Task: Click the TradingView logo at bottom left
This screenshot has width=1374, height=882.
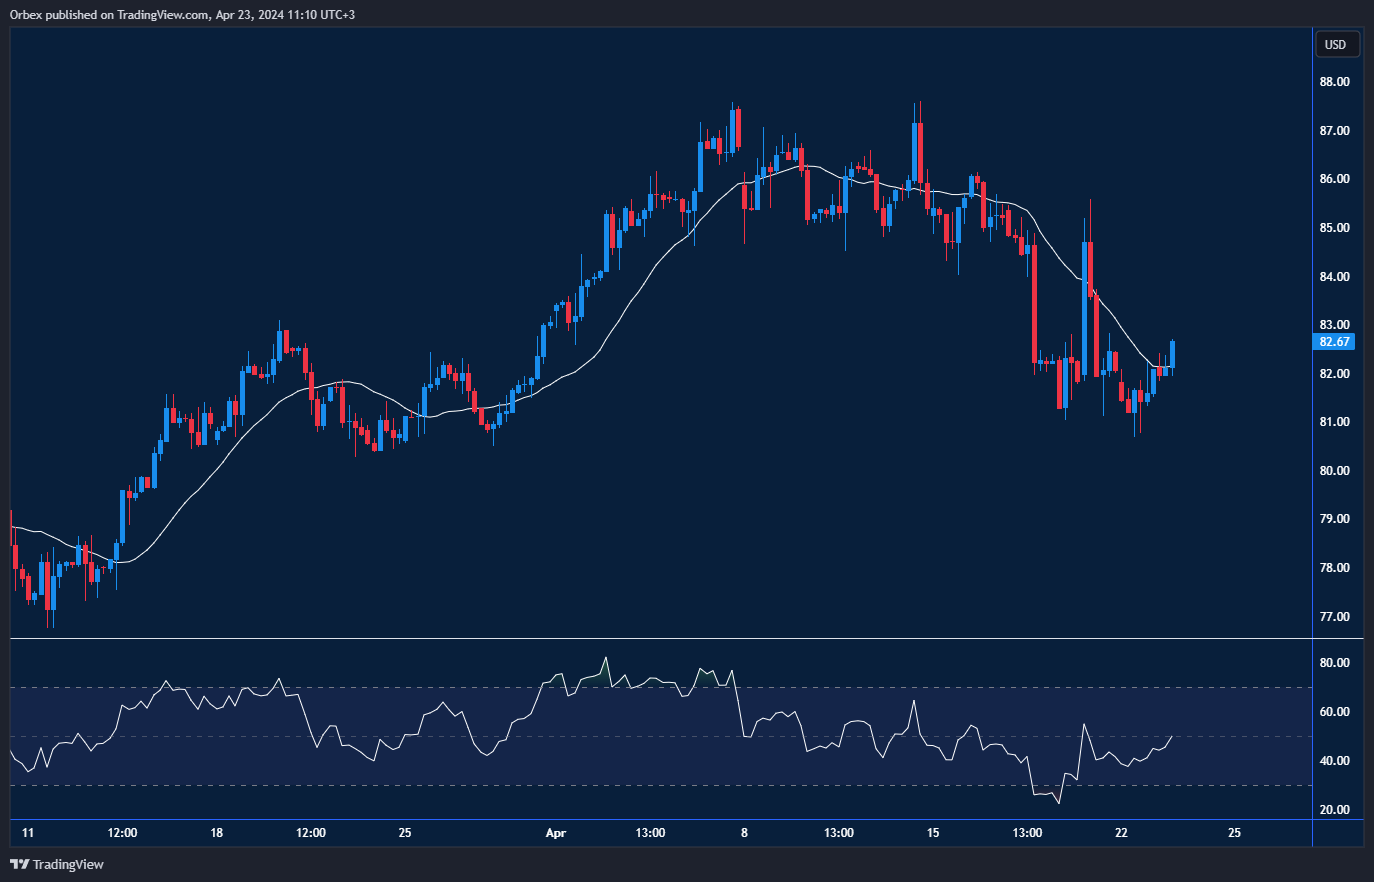Action: click(57, 864)
